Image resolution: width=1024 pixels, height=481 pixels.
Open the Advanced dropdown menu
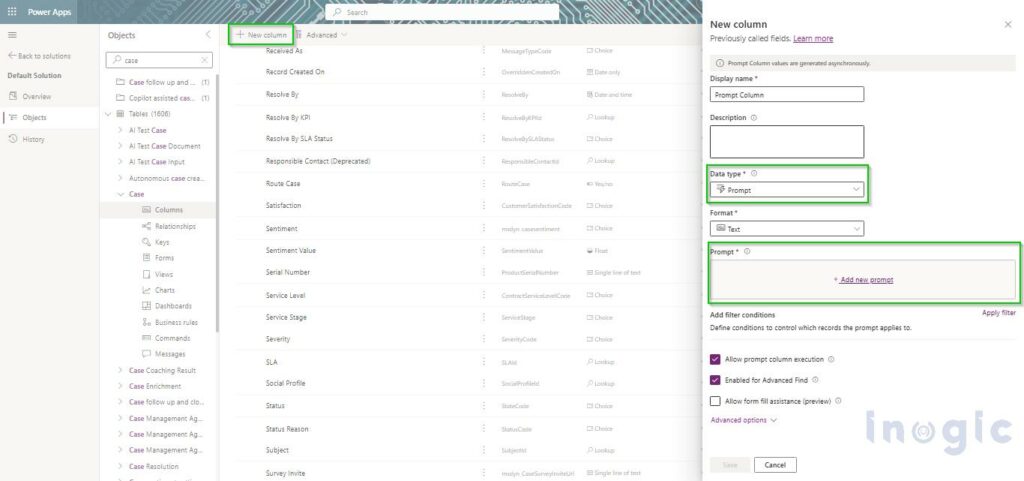tap(321, 35)
